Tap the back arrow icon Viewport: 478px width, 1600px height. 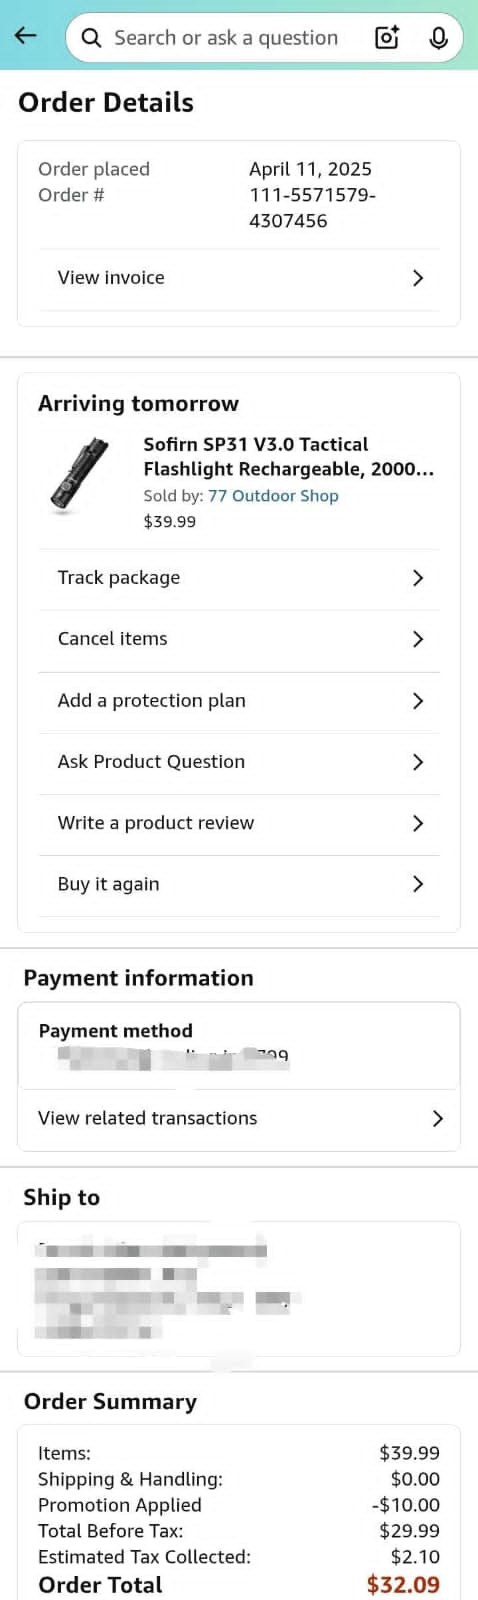(x=26, y=36)
